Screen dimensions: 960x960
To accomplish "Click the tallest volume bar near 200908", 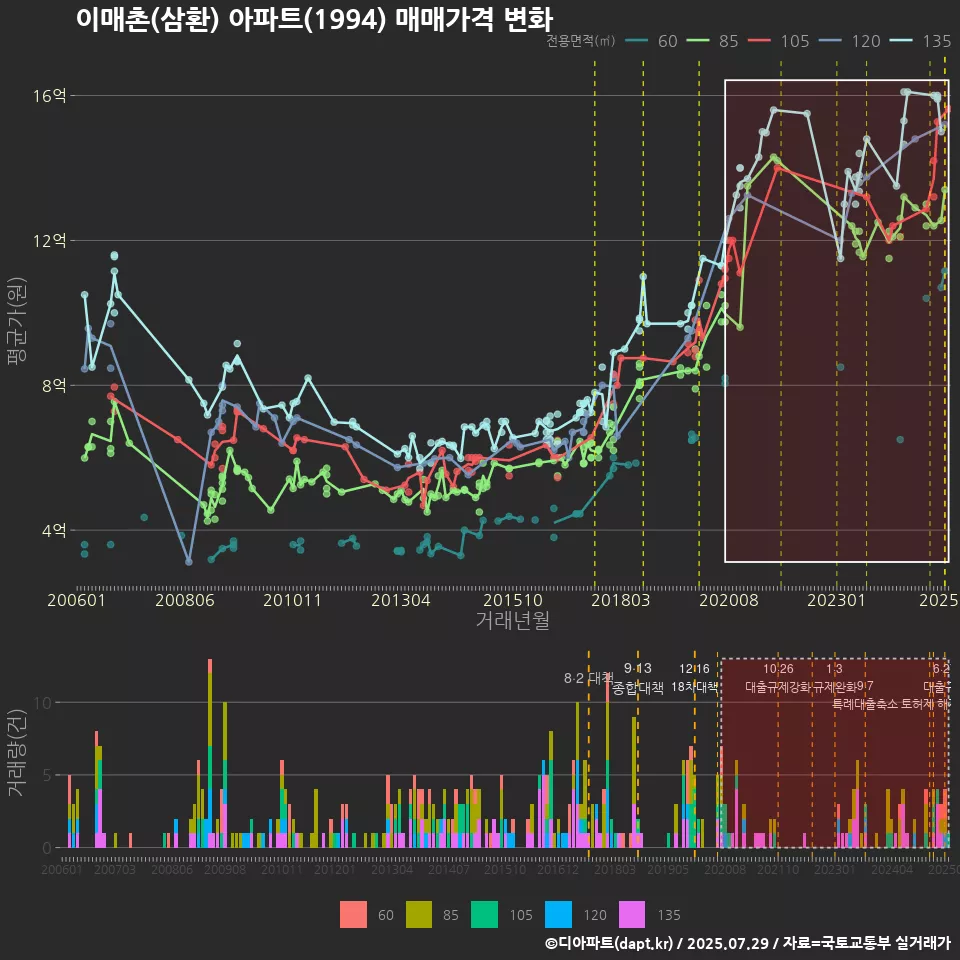I will coord(210,753).
